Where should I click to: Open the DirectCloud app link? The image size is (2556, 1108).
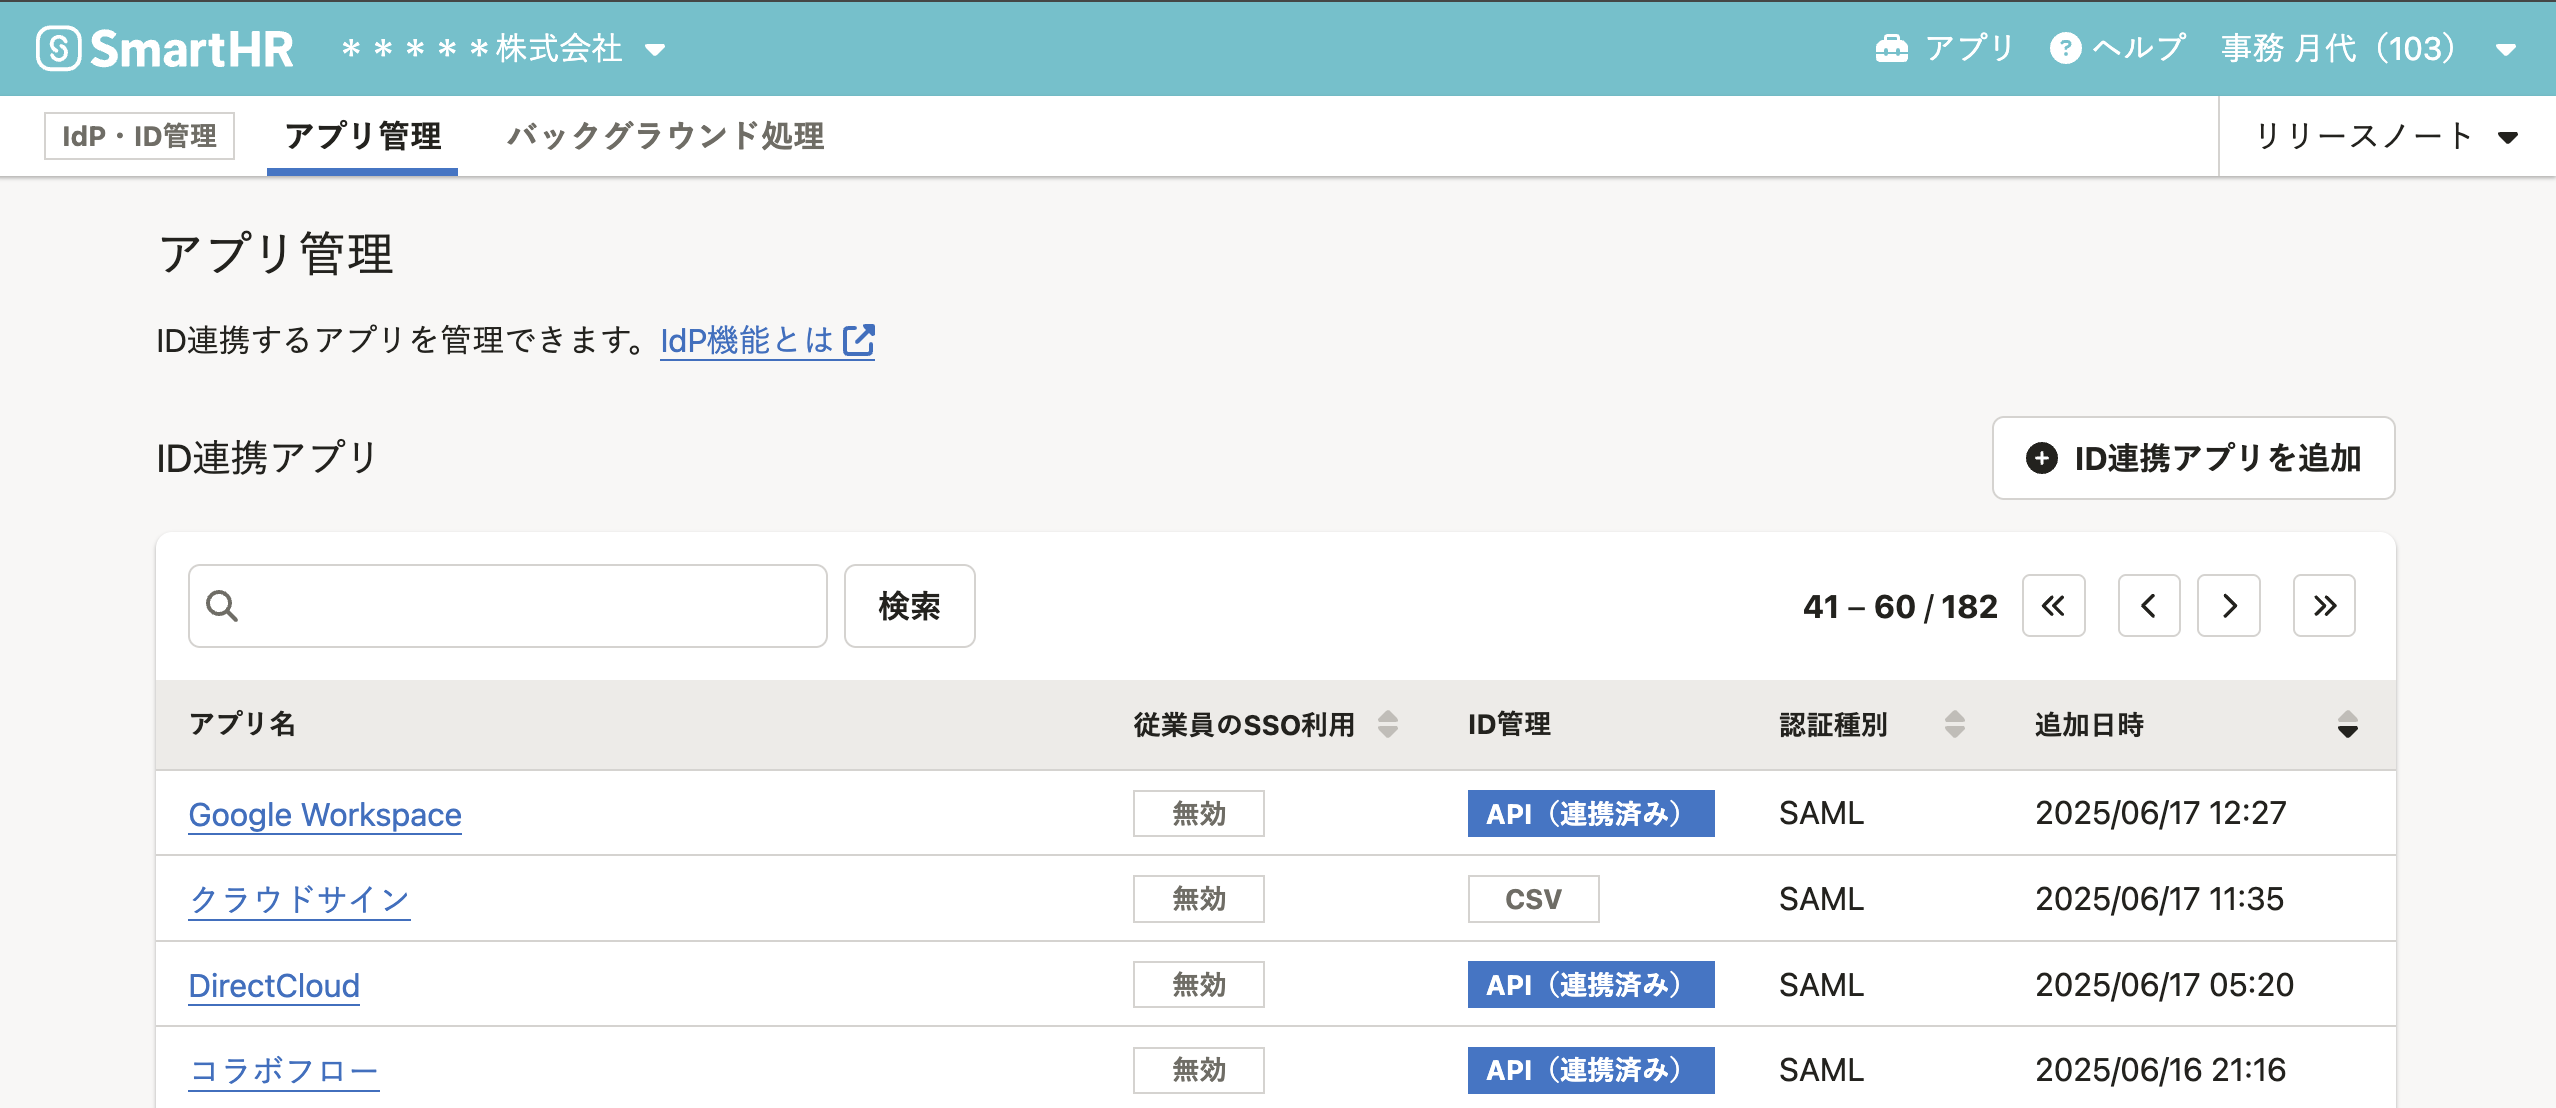click(x=274, y=986)
